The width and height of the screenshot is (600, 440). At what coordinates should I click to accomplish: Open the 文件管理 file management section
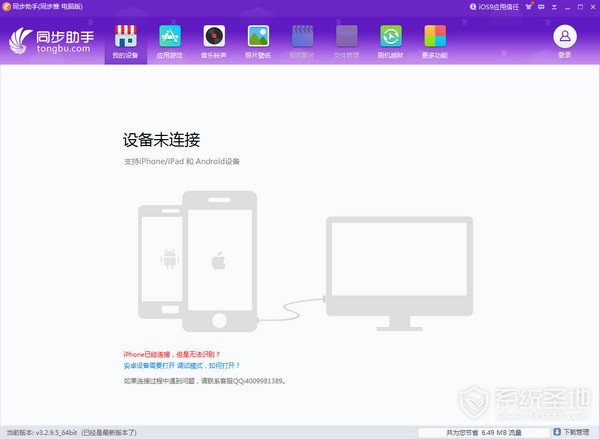pyautogui.click(x=346, y=42)
